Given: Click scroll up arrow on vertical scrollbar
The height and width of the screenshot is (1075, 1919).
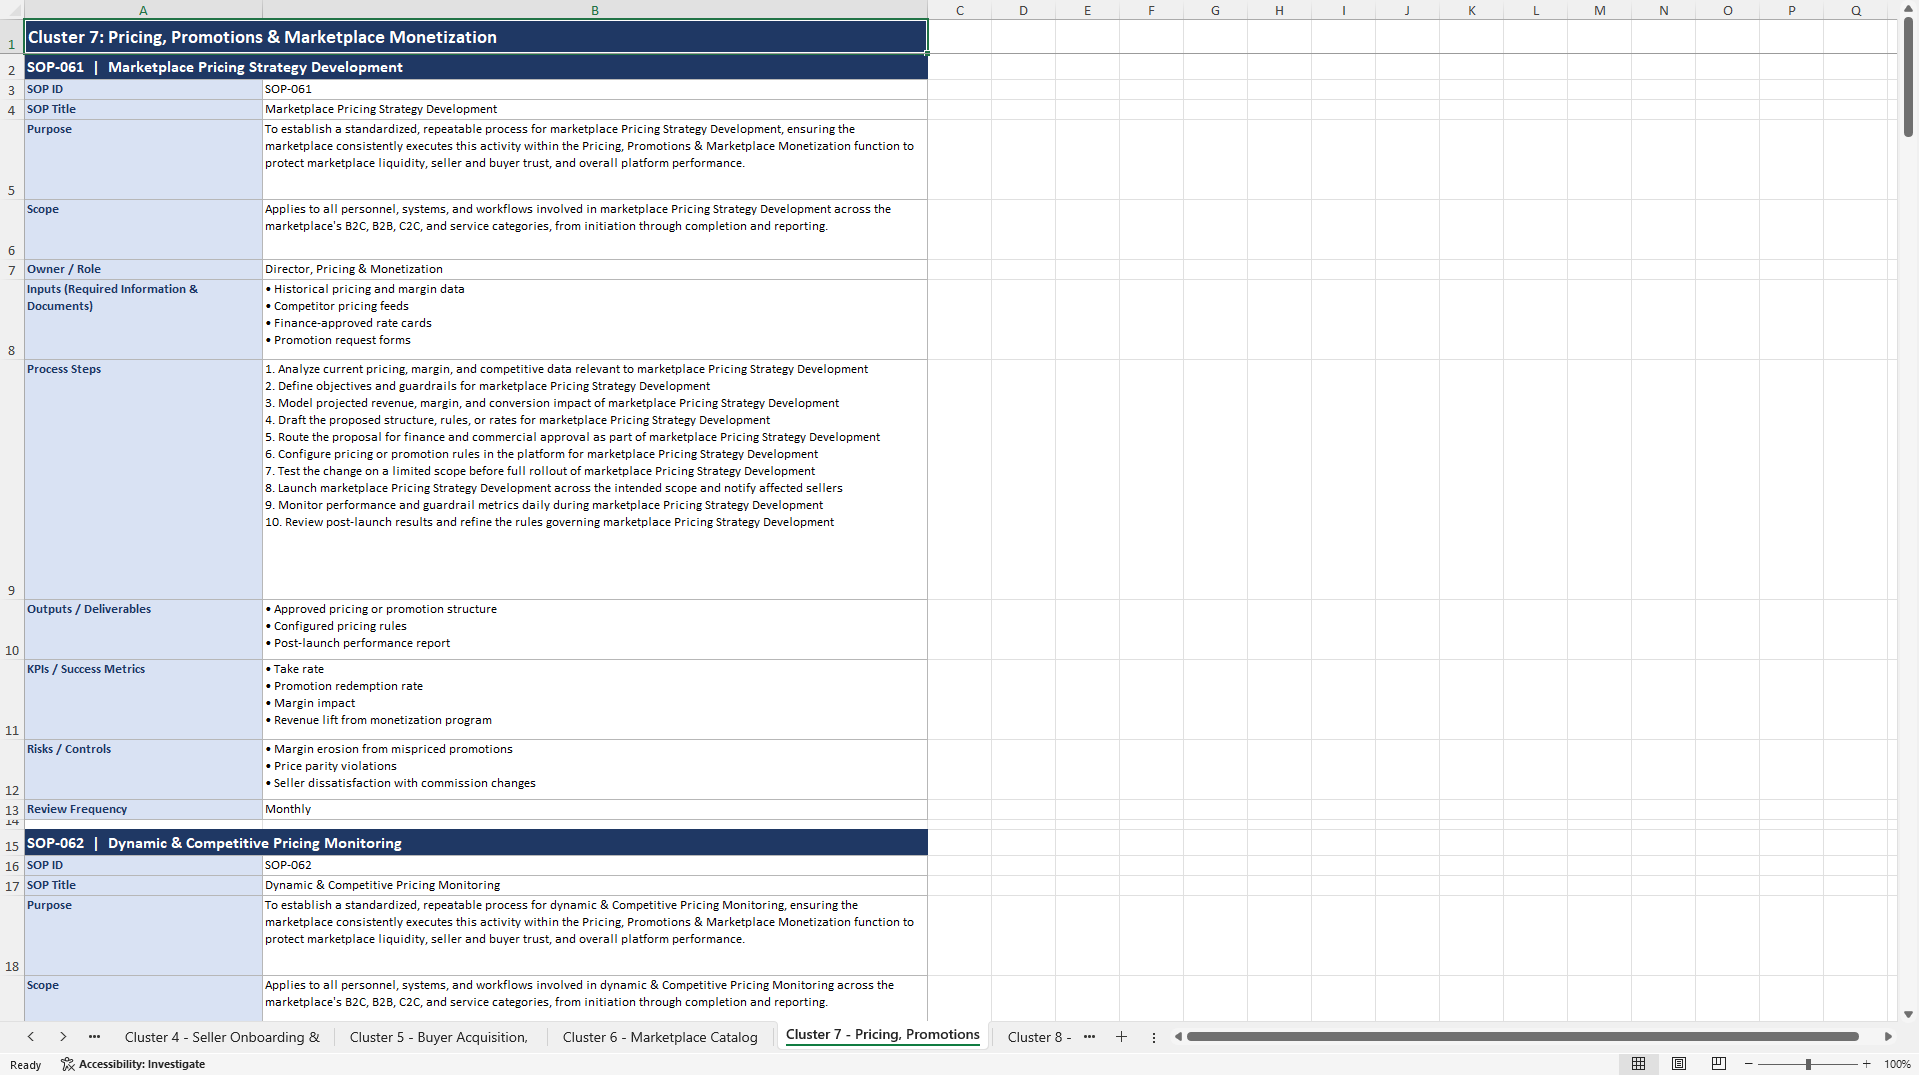Looking at the screenshot, I should click(1908, 9).
